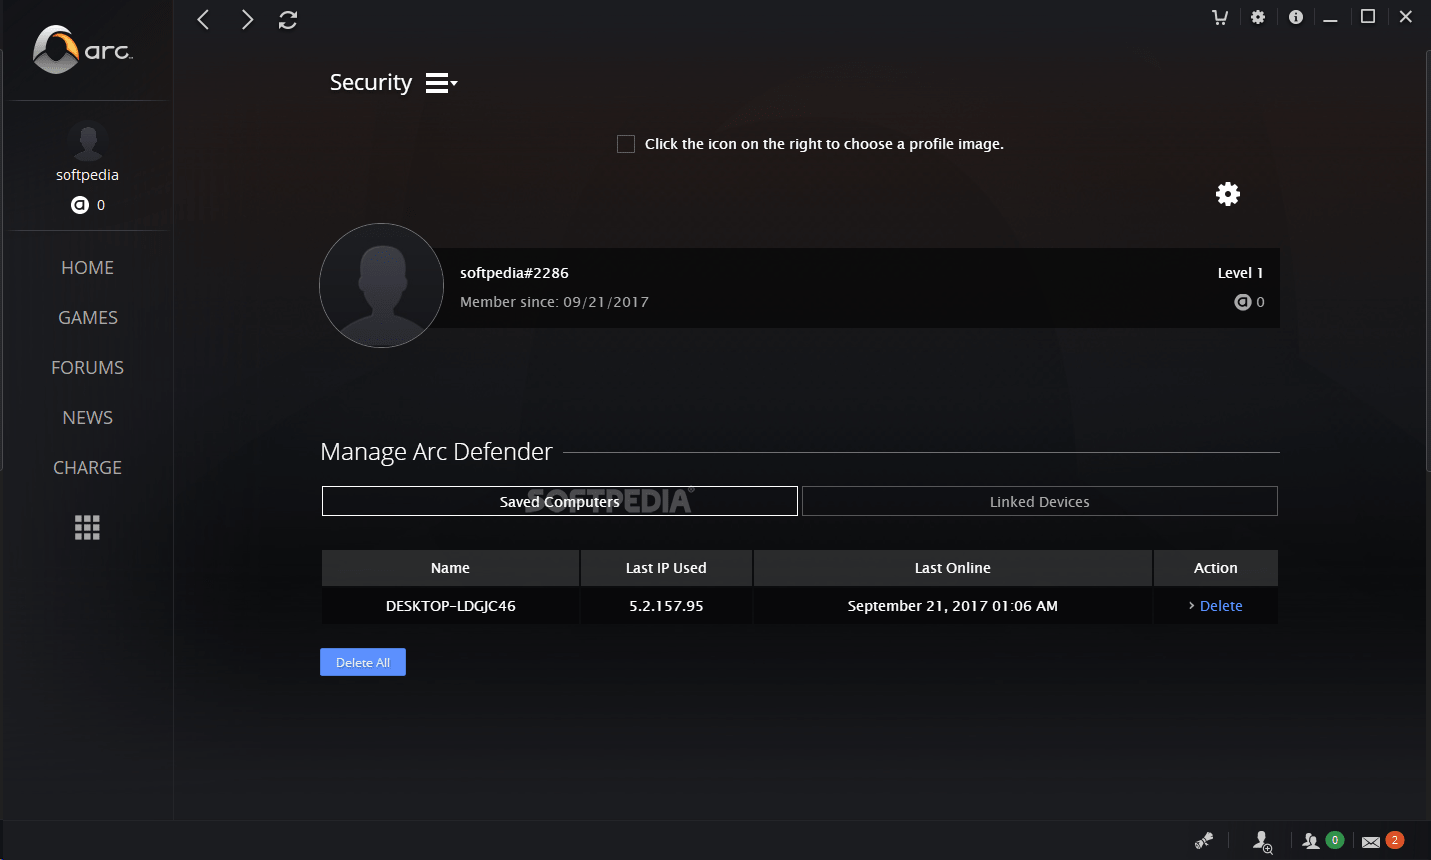The width and height of the screenshot is (1431, 860).
Task: Switch to the Linked Devices tab
Action: [1040, 501]
